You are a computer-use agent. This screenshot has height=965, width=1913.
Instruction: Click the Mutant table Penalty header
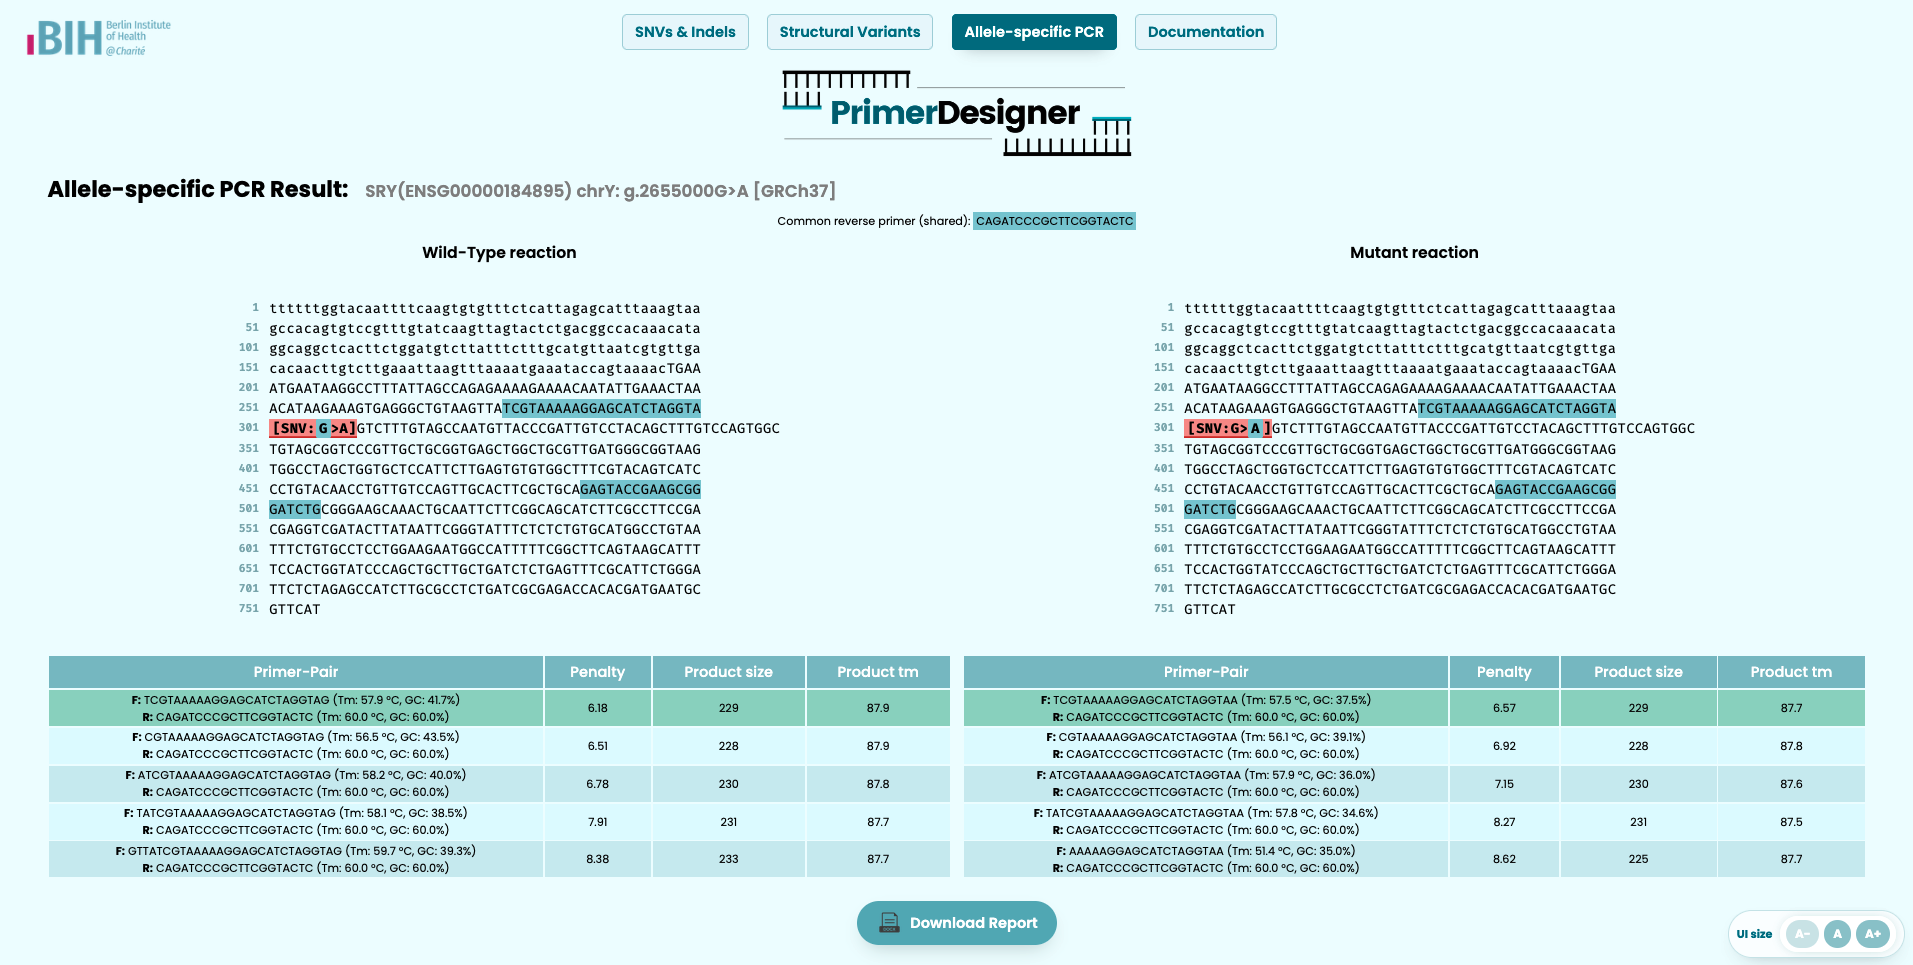(1504, 672)
